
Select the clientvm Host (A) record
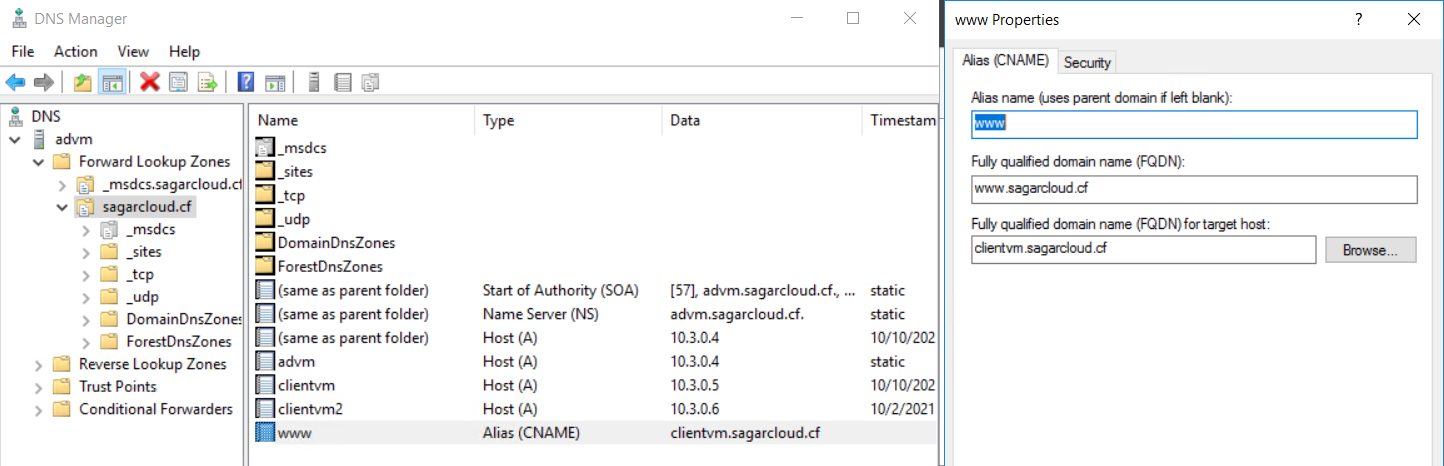coord(593,385)
